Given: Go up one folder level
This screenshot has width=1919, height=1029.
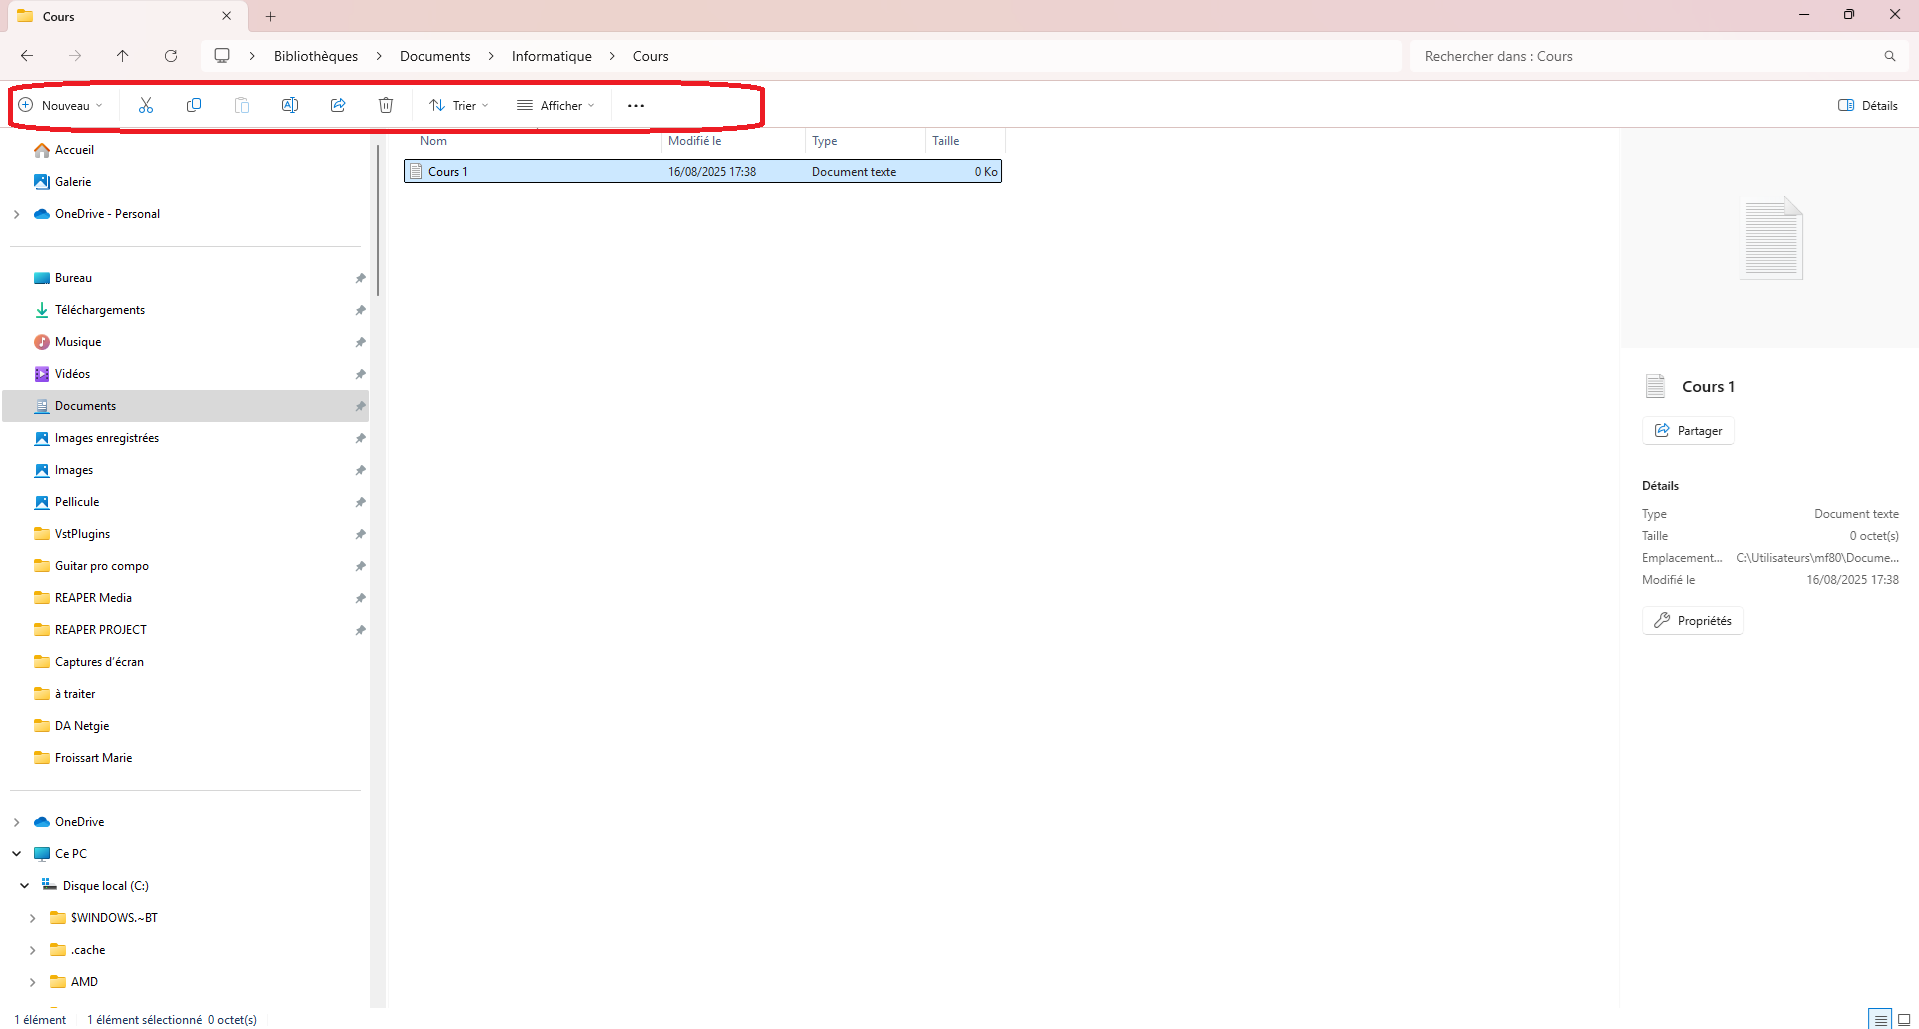Looking at the screenshot, I should 123,56.
